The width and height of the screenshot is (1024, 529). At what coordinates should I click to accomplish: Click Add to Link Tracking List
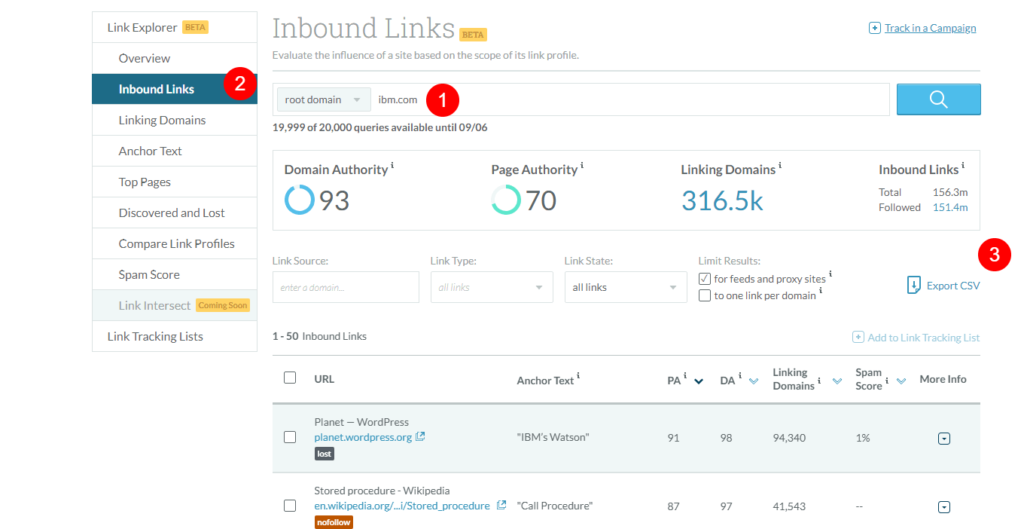click(915, 338)
